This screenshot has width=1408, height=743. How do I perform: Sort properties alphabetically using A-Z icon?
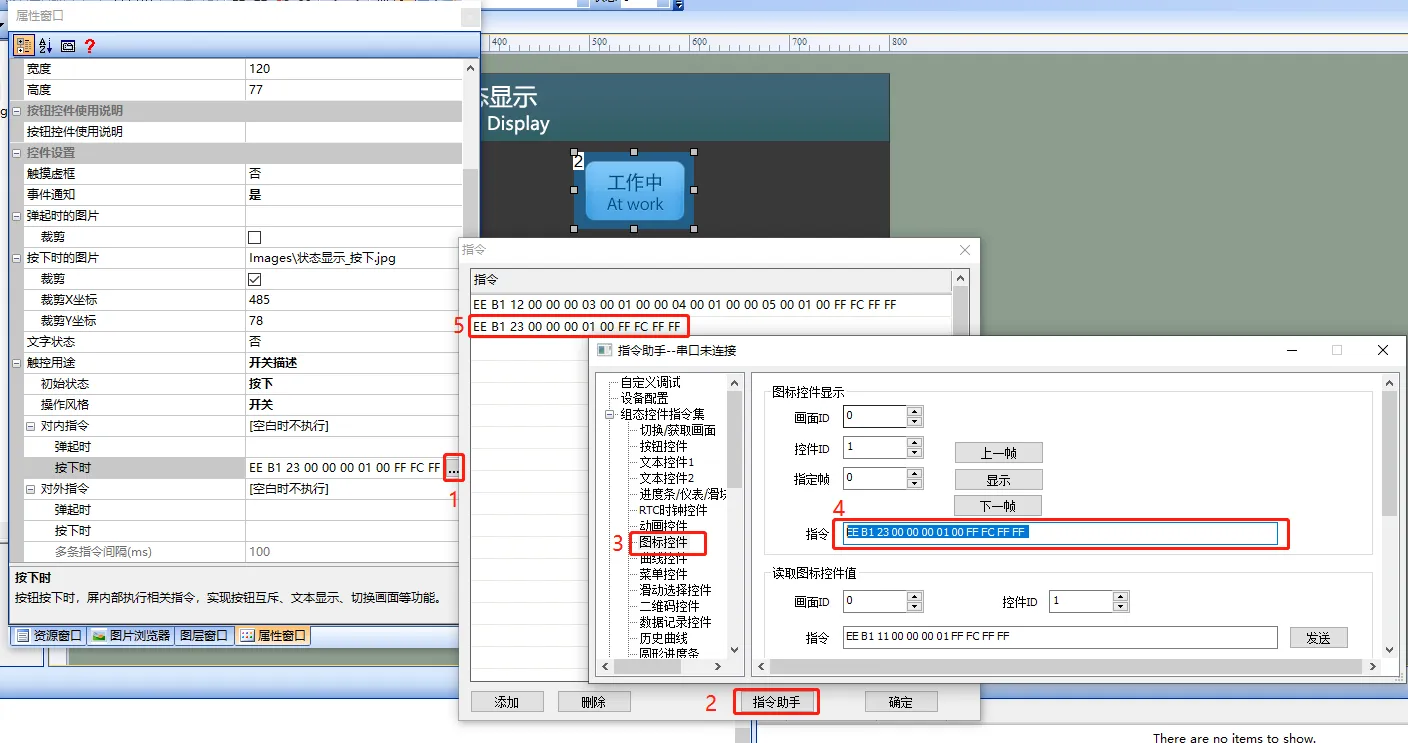tap(44, 45)
